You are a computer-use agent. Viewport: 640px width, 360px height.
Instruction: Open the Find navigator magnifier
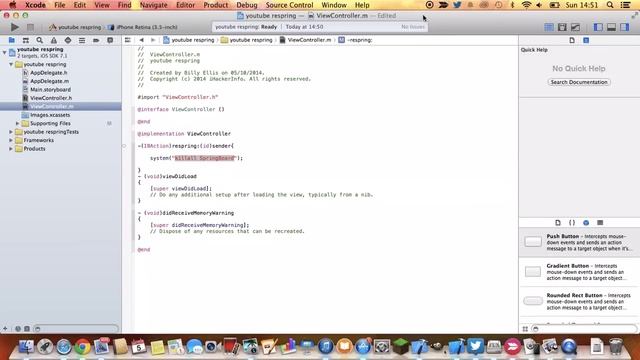40,40
